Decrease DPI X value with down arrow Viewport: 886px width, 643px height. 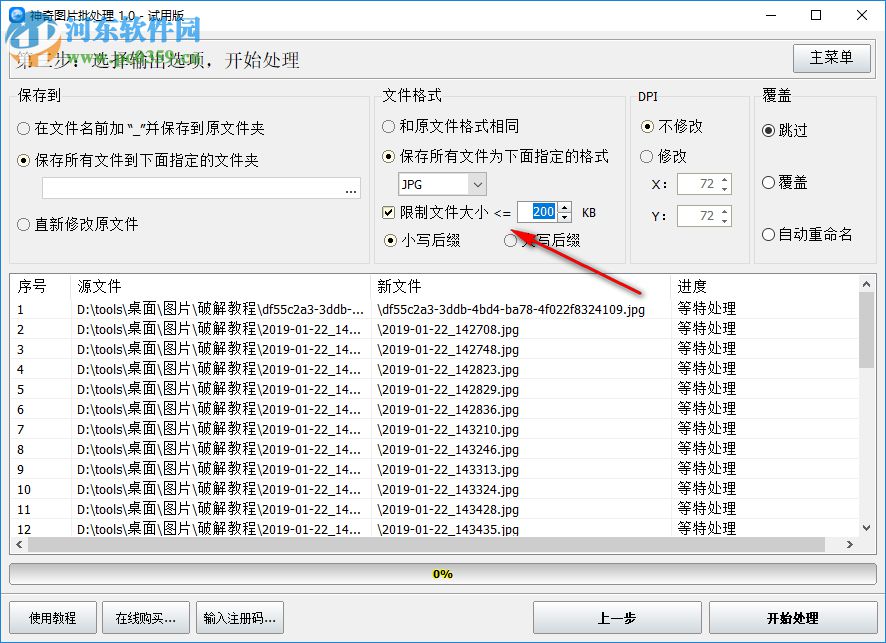coord(725,189)
